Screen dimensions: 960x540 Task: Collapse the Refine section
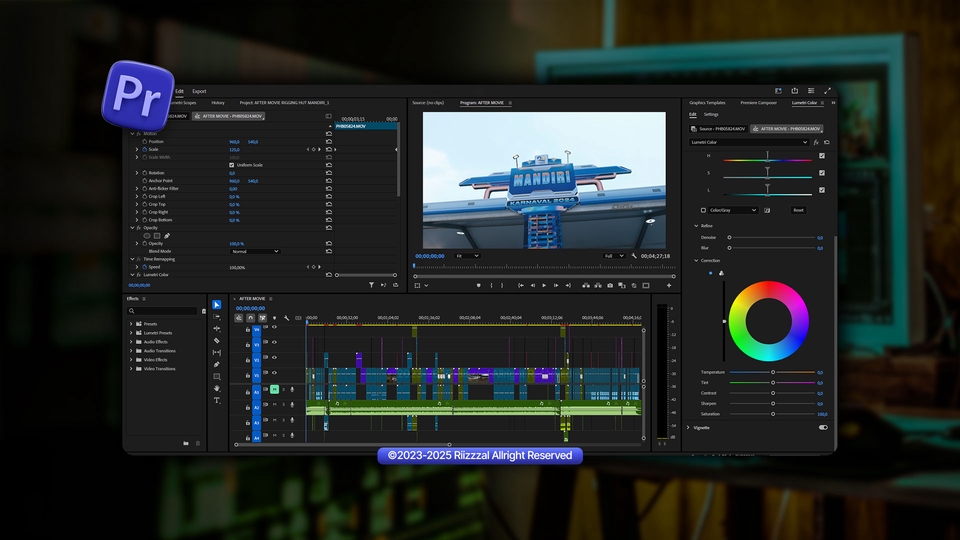coord(696,226)
